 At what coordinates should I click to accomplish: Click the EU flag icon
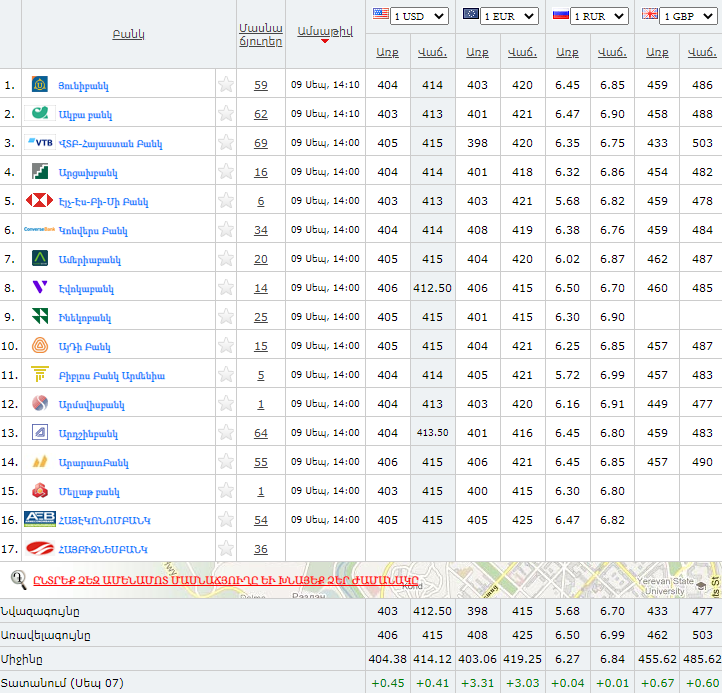point(471,13)
